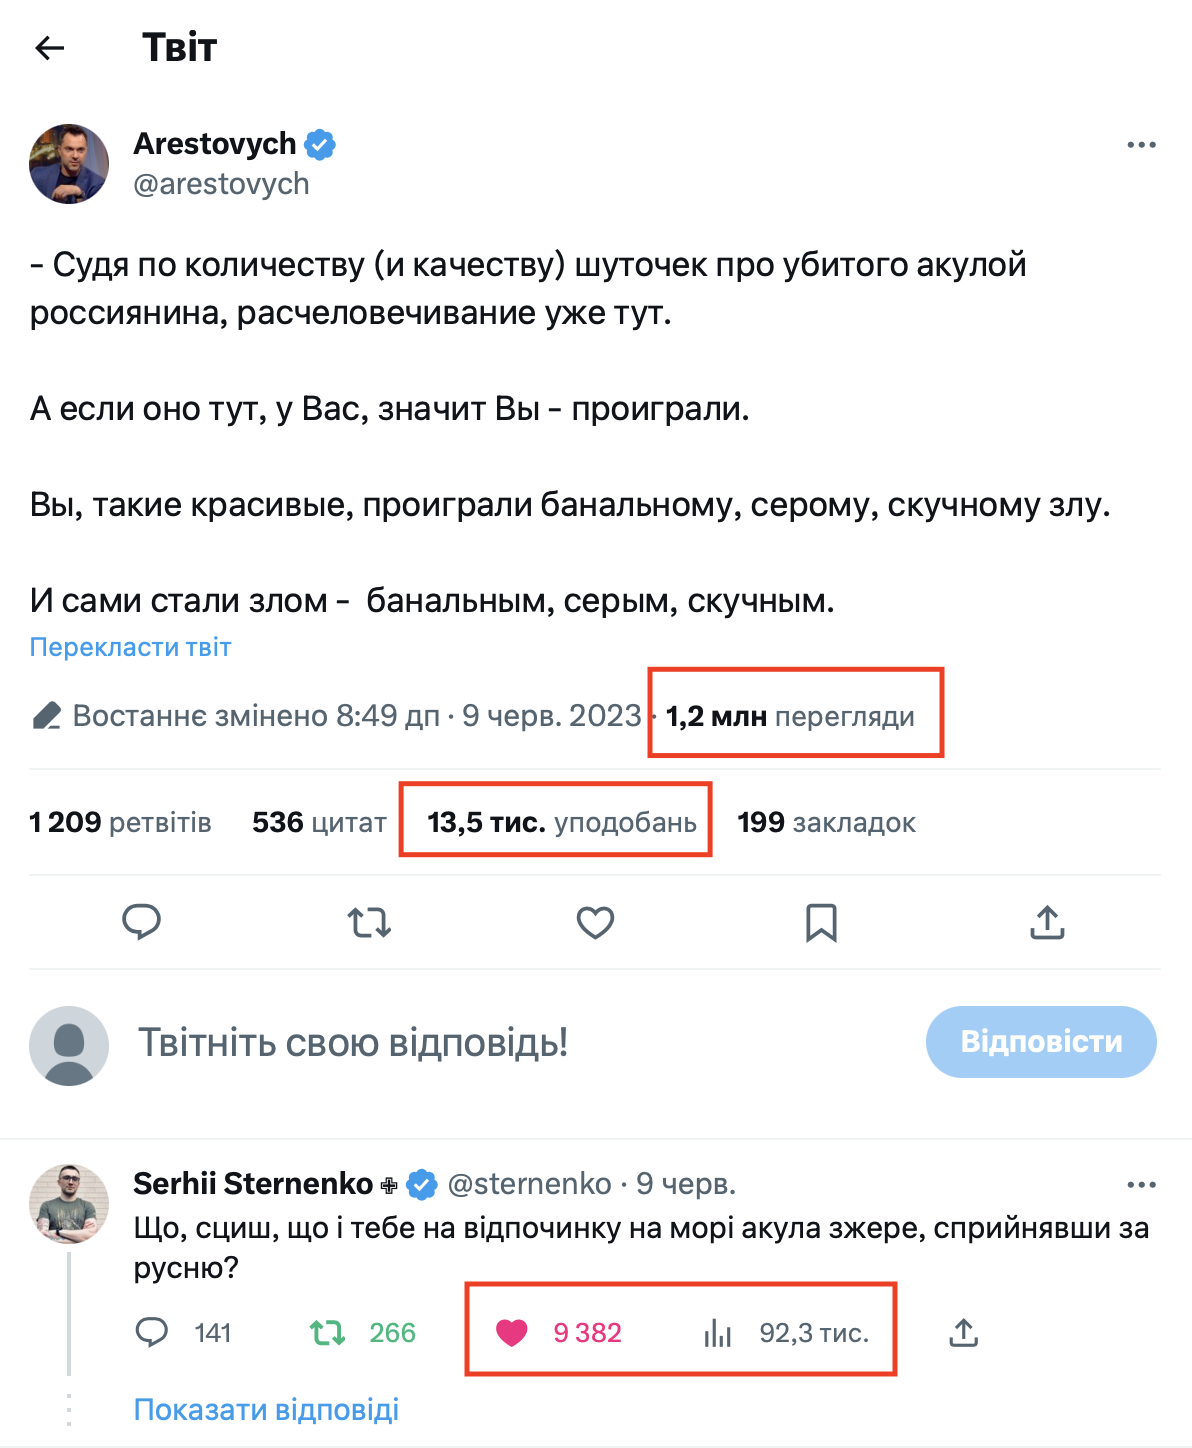
Task: Expand 'Показати відповіді' replies thread
Action: 266,1409
